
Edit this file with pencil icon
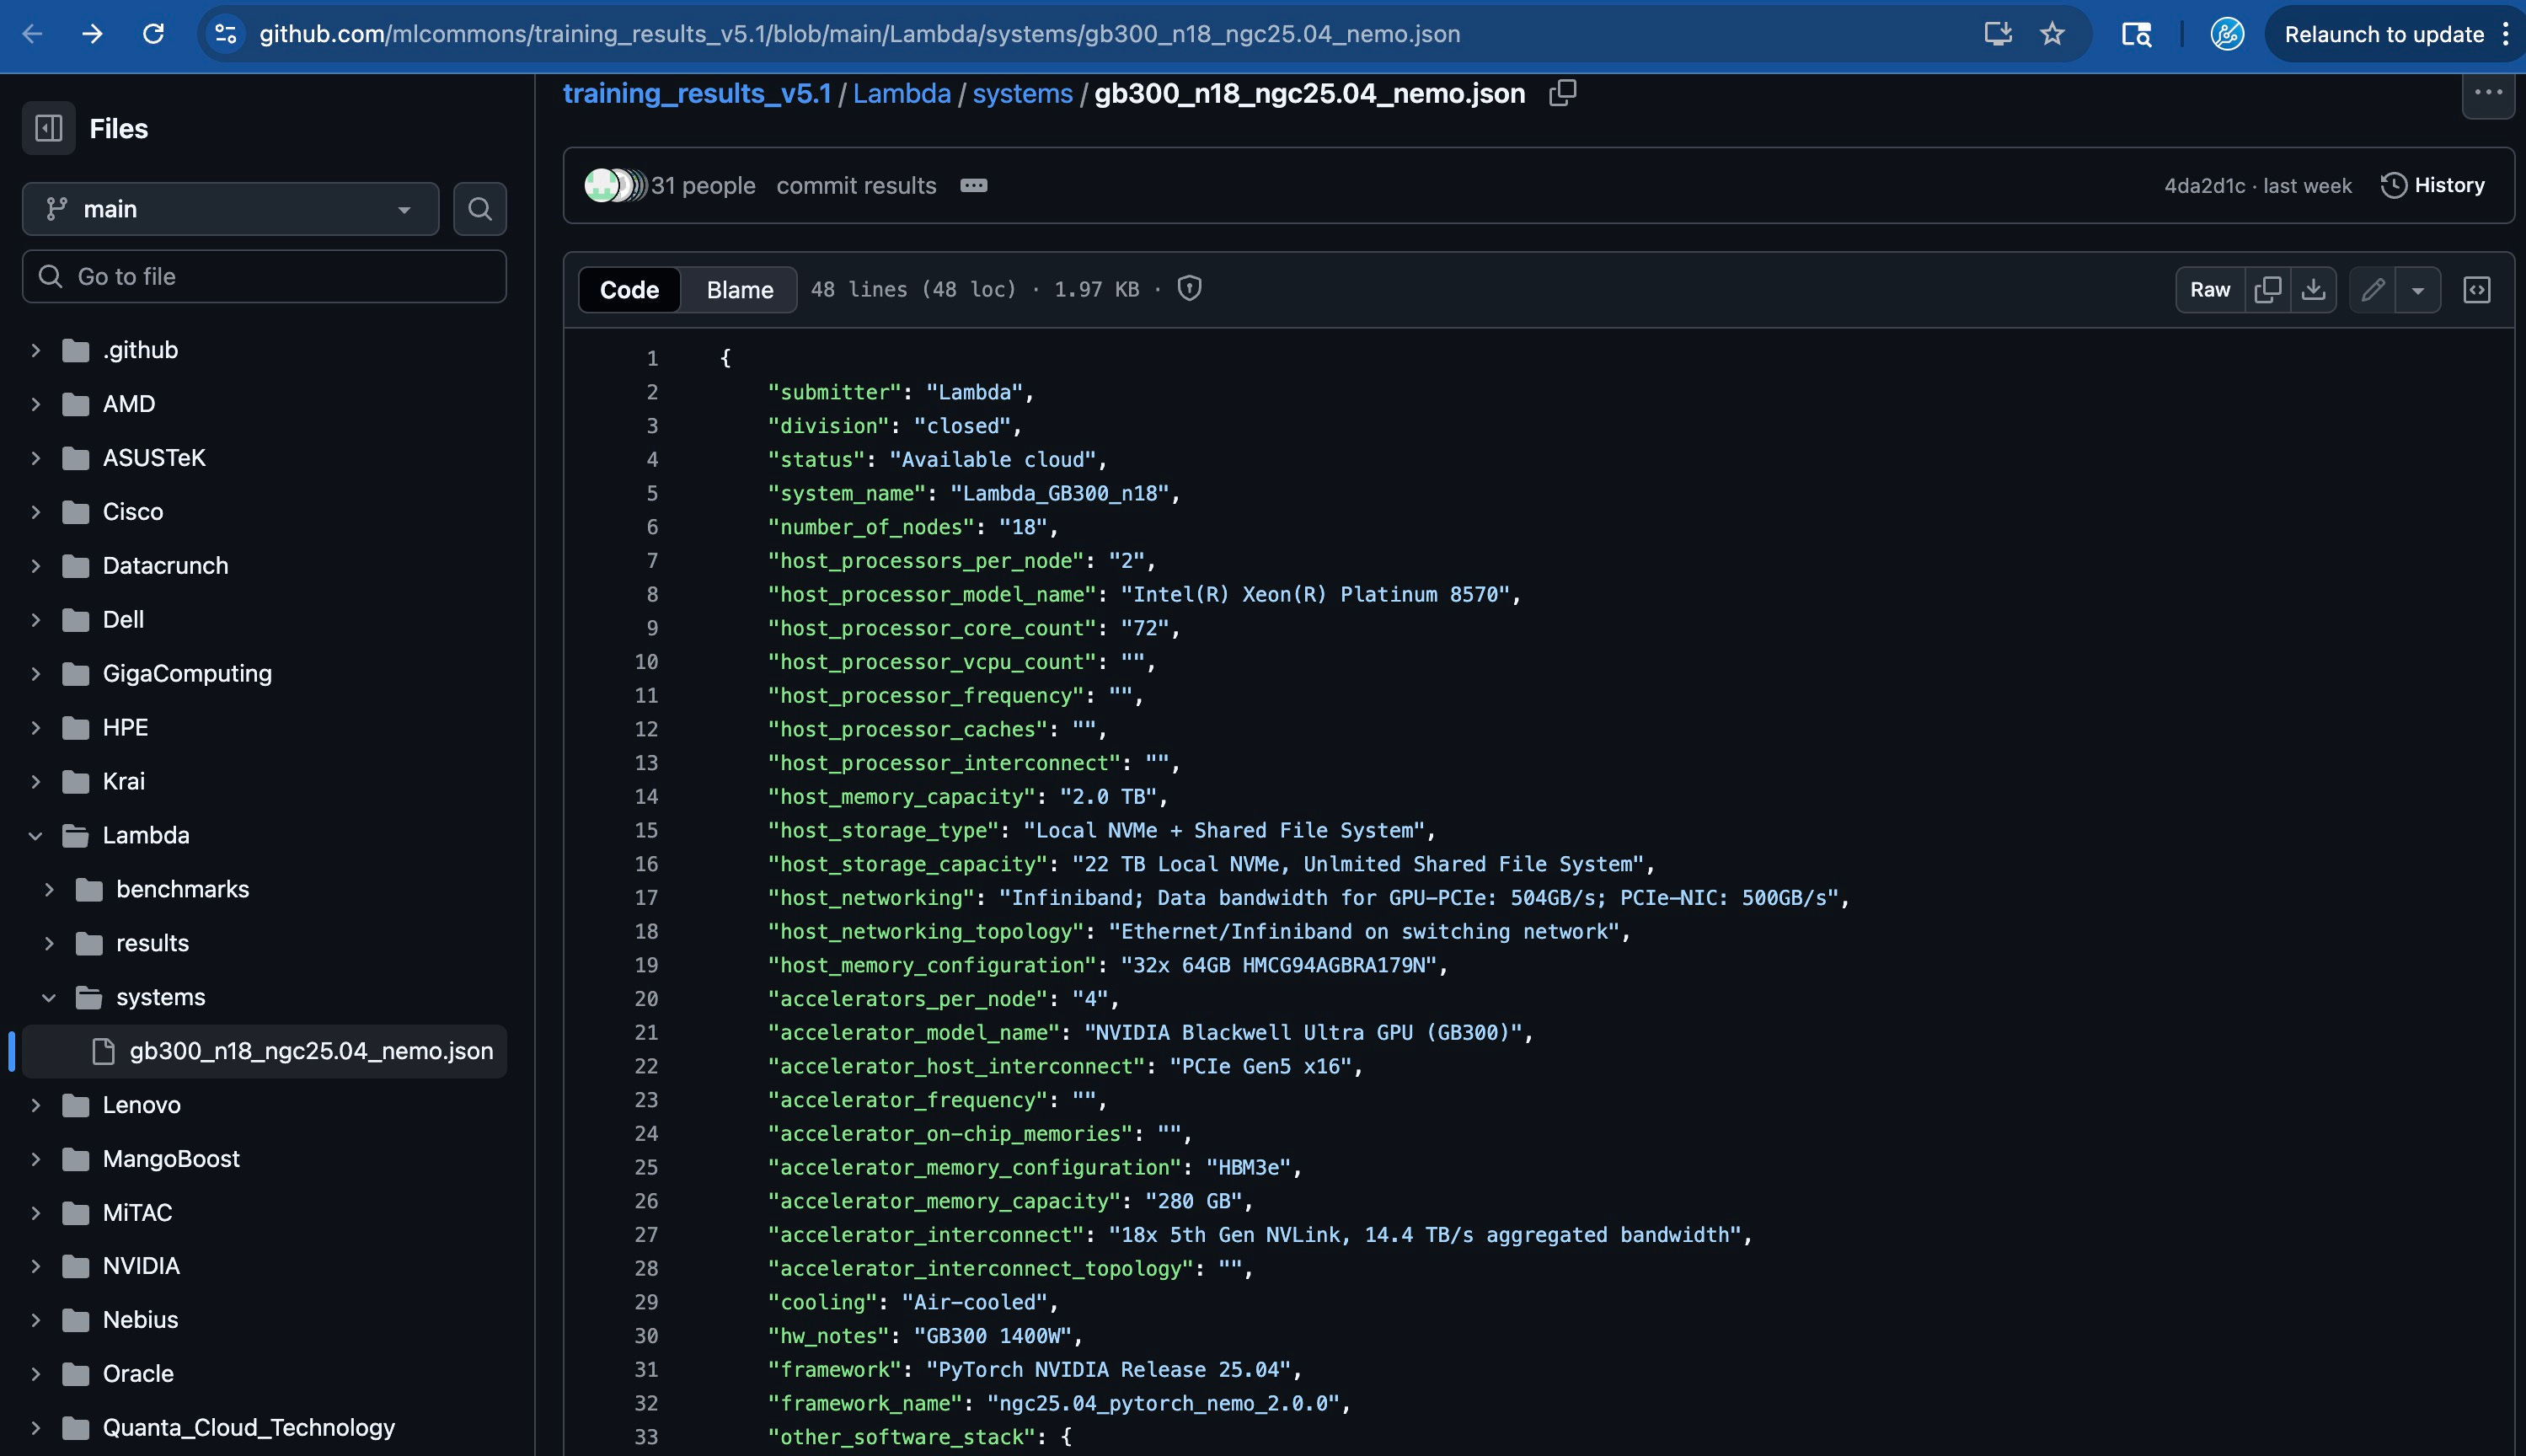click(x=2373, y=290)
